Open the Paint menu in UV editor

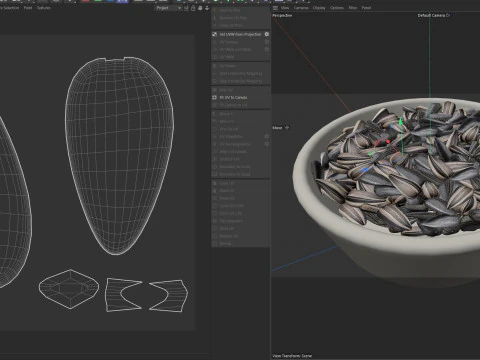coord(28,8)
